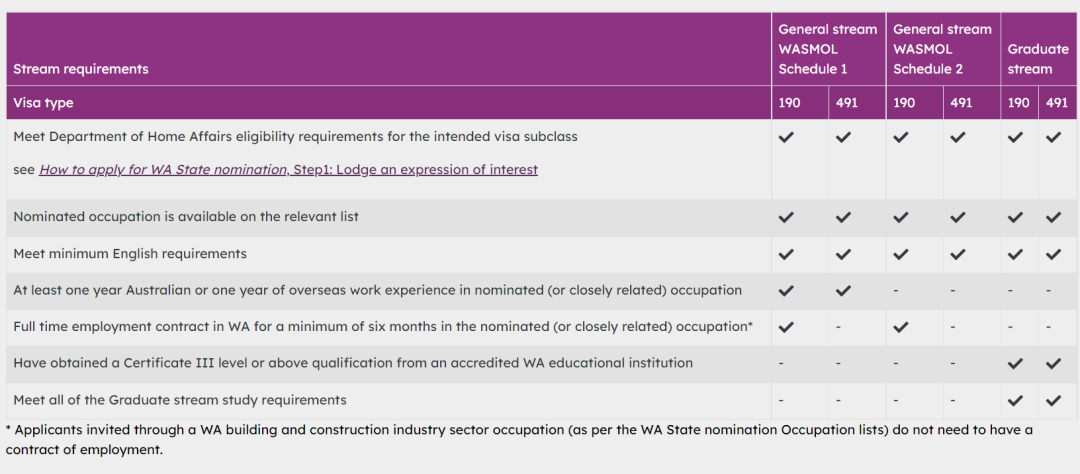Click checkmark for work experience under Schedule 1 visa 491

click(x=843, y=291)
